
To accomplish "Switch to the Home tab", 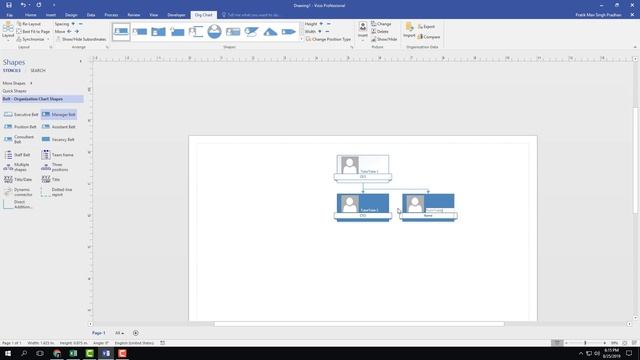I will point(31,15).
